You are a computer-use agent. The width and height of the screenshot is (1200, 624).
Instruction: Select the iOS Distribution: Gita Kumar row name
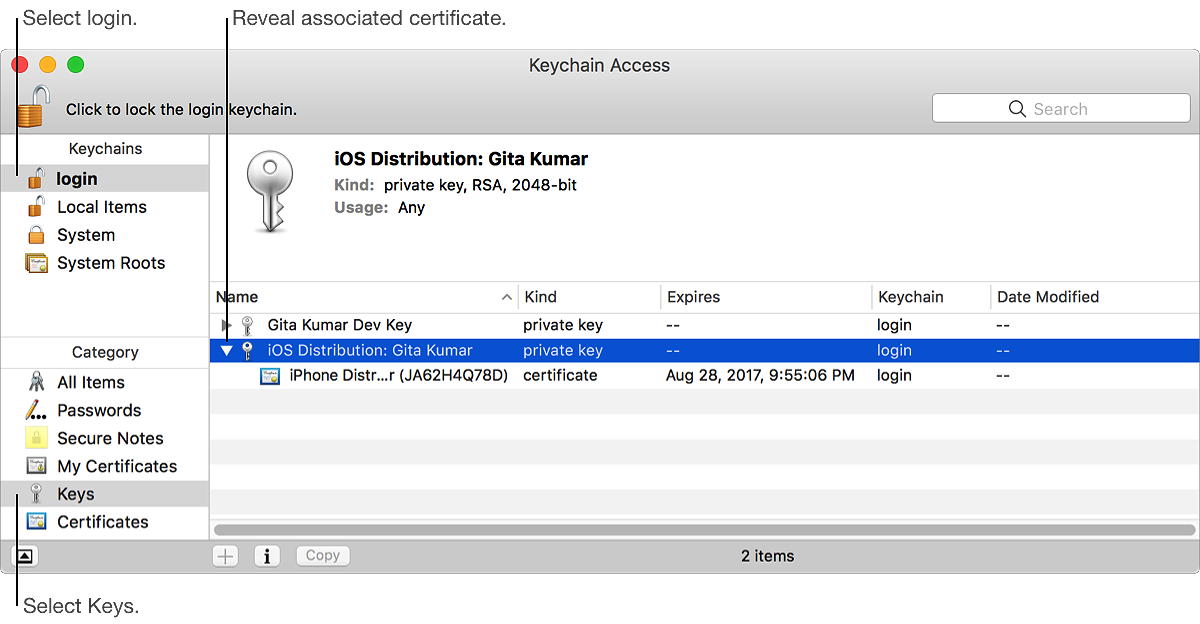(370, 350)
